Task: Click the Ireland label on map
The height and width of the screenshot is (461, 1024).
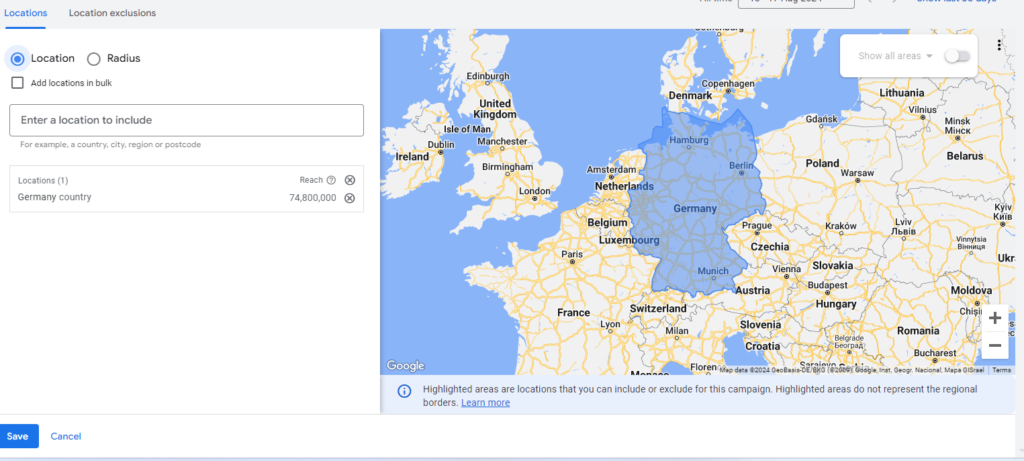Action: (x=413, y=157)
